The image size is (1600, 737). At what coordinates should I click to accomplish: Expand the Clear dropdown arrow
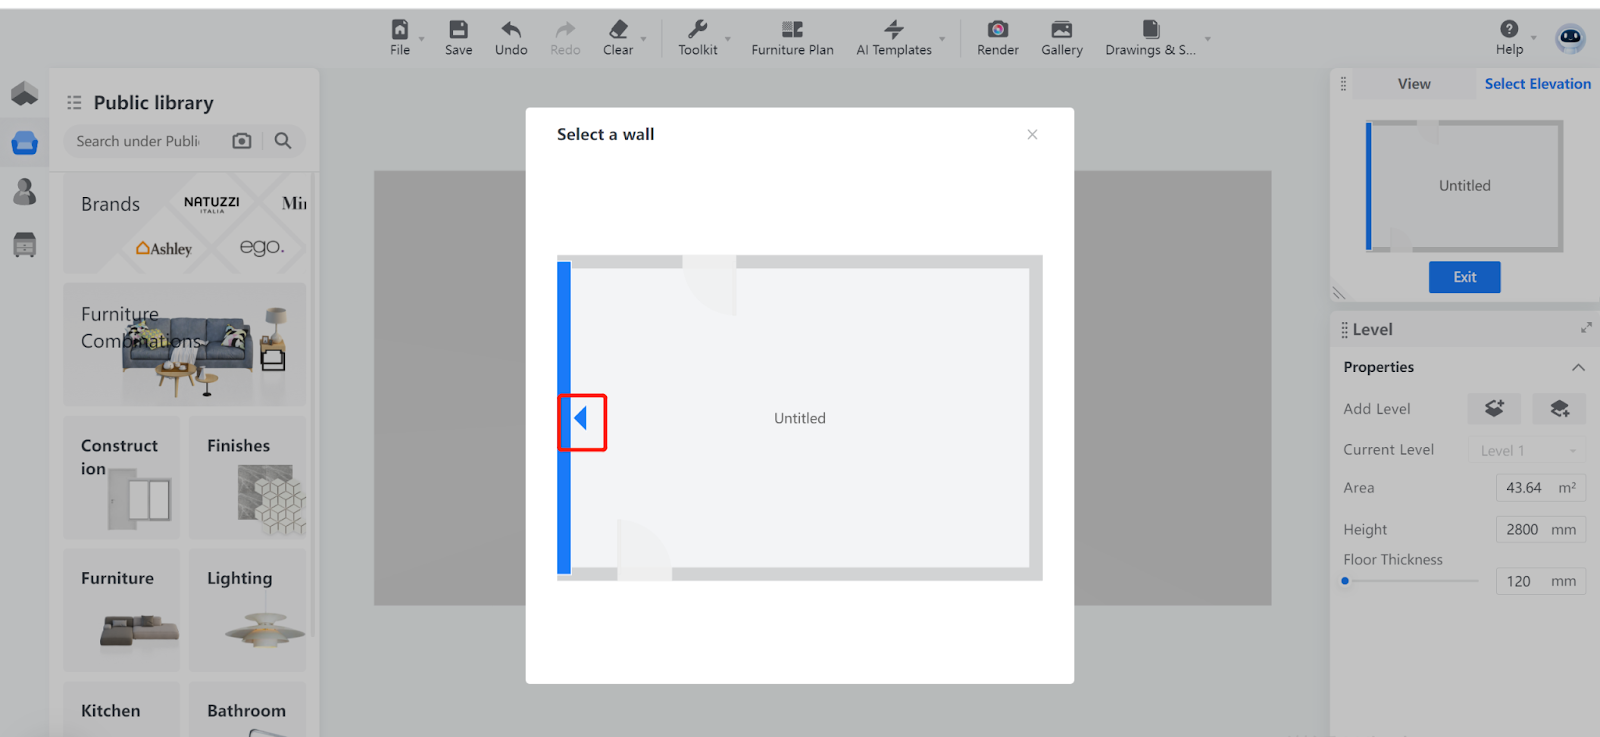(644, 39)
